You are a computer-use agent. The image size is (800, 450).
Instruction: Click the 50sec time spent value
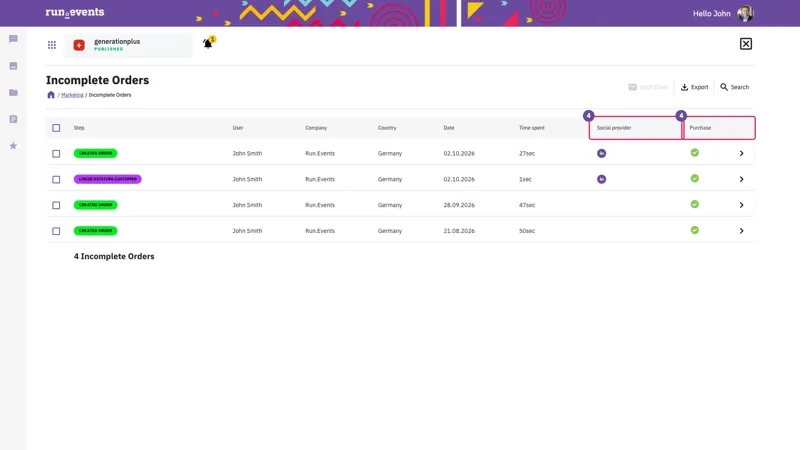[x=527, y=231]
